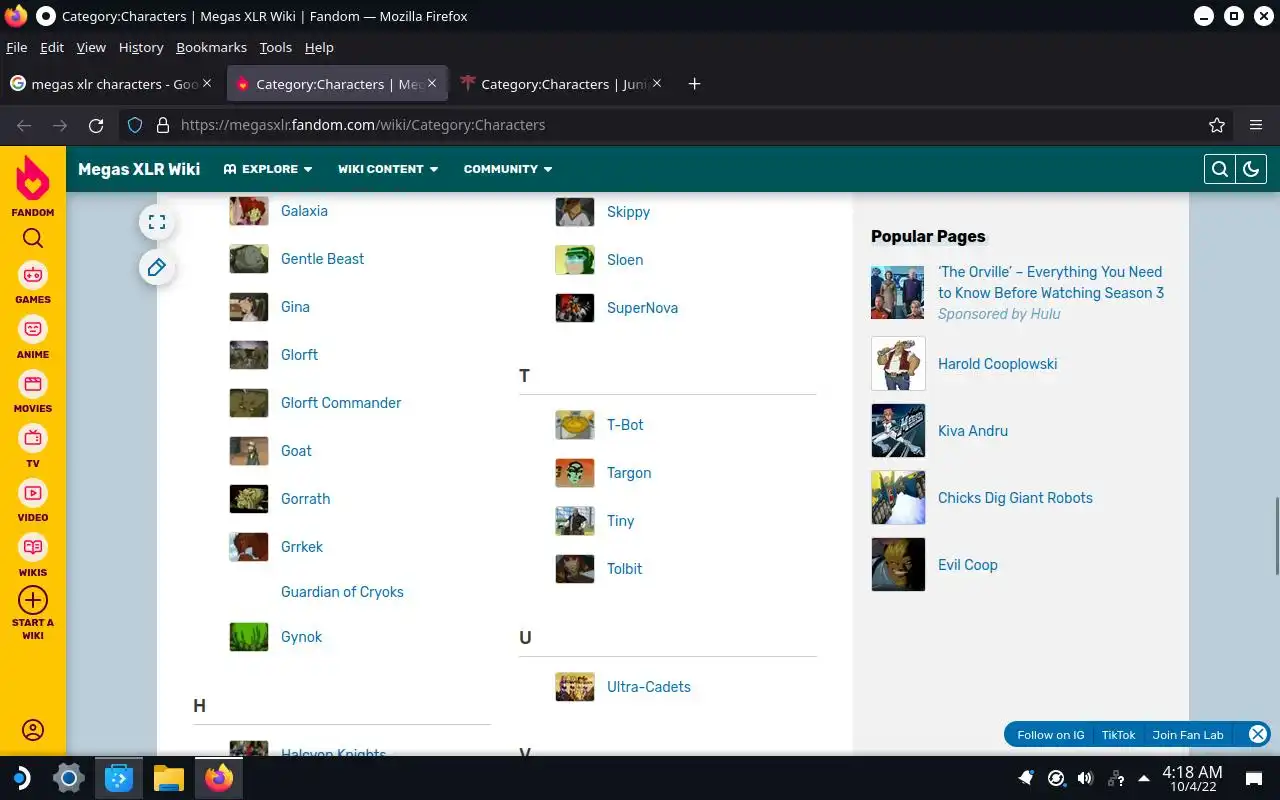Open the File menu

click(16, 47)
